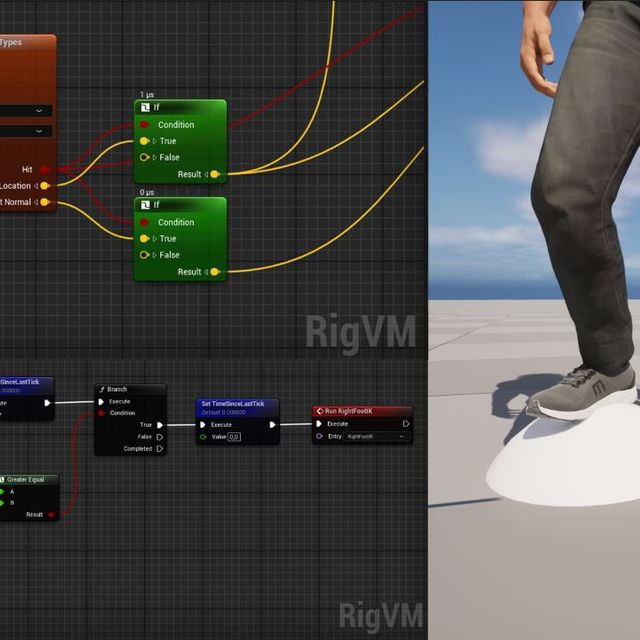The image size is (640, 640).
Task: Expand the Normal pin arrow
Action: tap(36, 202)
